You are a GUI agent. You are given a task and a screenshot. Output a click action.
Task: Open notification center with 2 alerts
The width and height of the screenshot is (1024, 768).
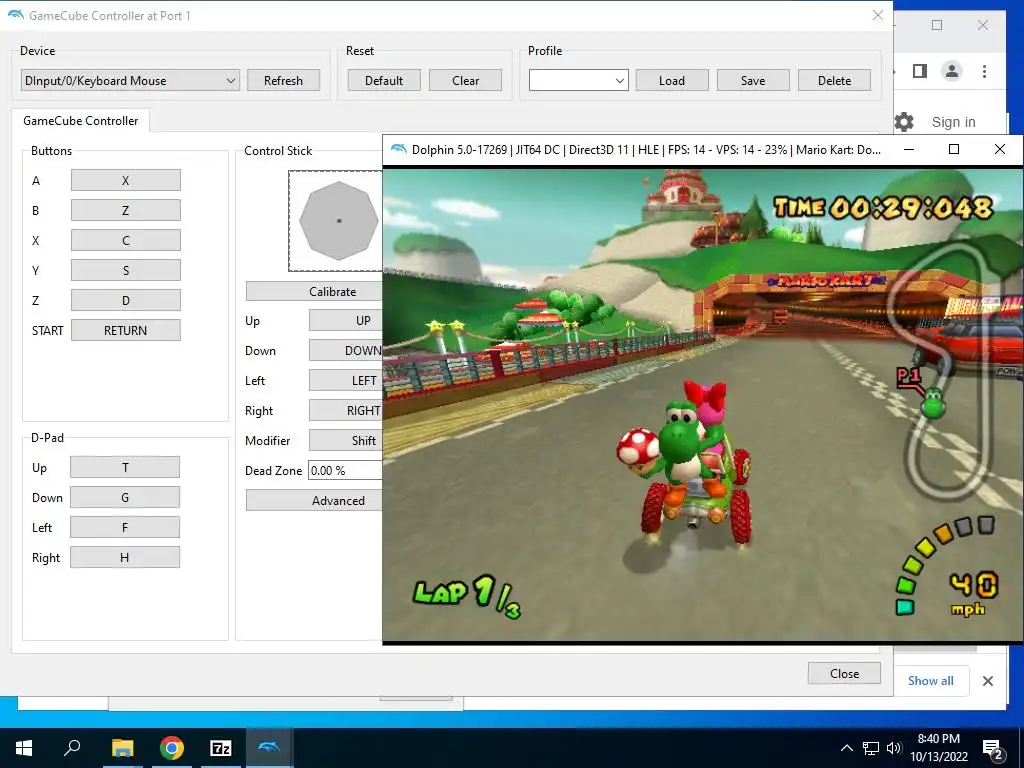click(x=993, y=749)
